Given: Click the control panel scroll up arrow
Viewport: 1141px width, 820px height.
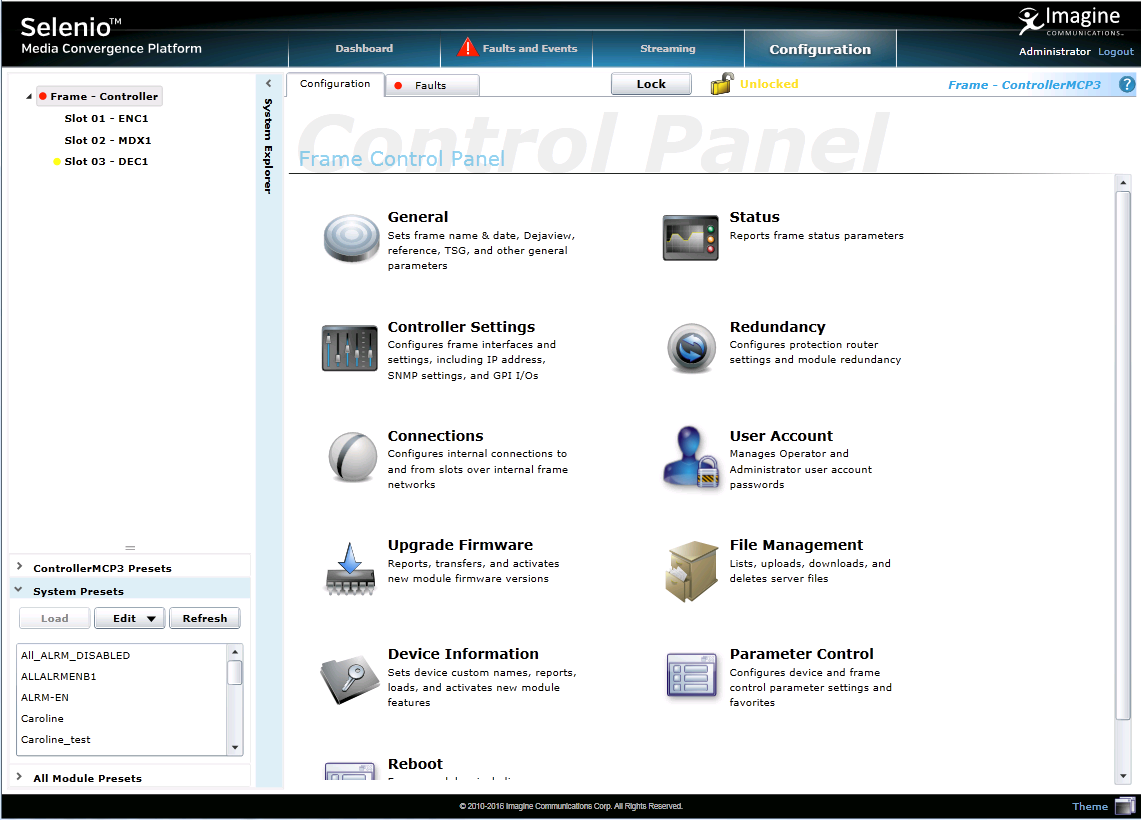Looking at the screenshot, I should pyautogui.click(x=1123, y=183).
